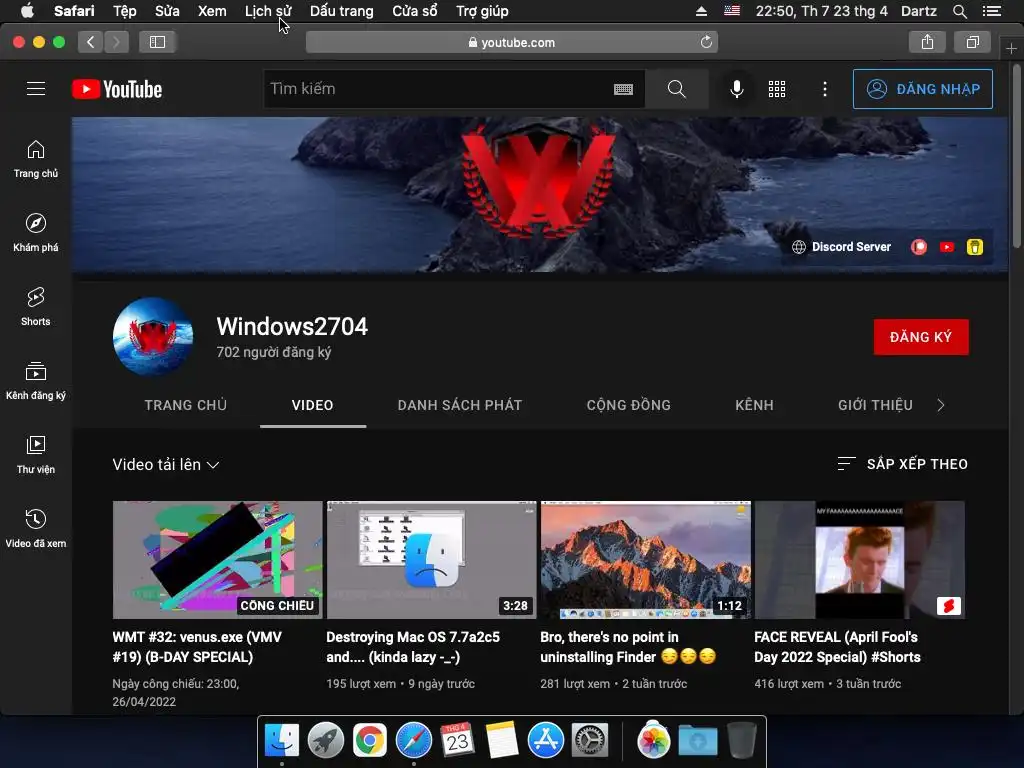This screenshot has width=1024, height=768.
Task: Expand the Video tải lên dropdown
Action: click(166, 464)
